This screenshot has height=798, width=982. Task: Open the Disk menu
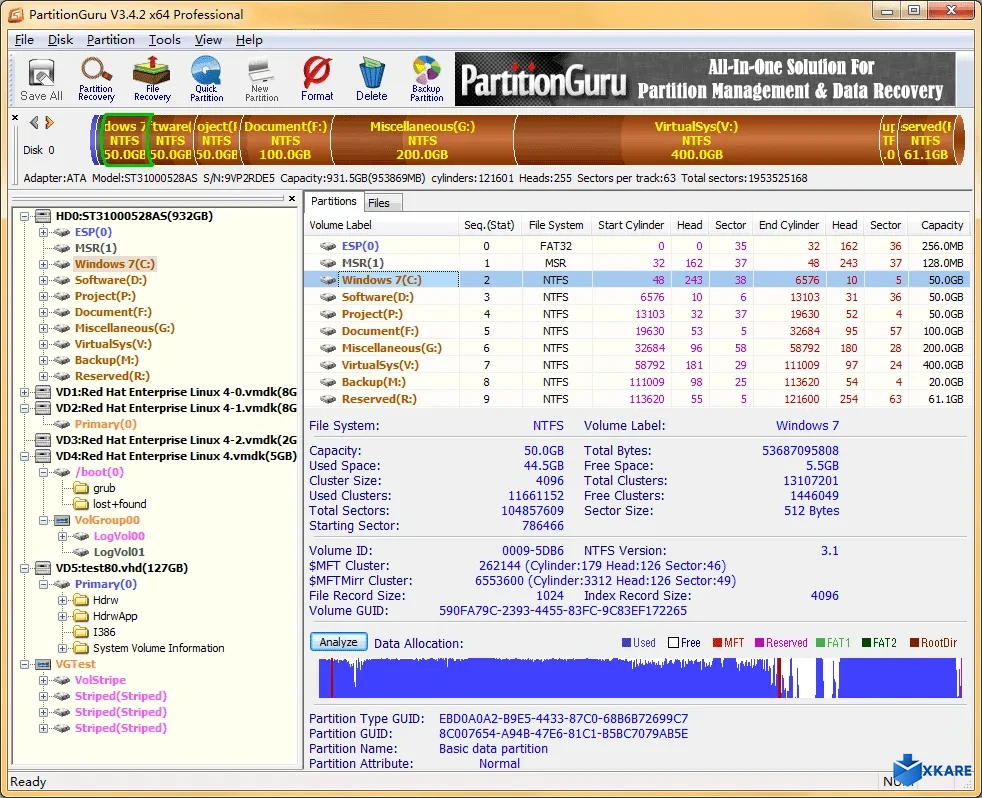click(x=60, y=40)
